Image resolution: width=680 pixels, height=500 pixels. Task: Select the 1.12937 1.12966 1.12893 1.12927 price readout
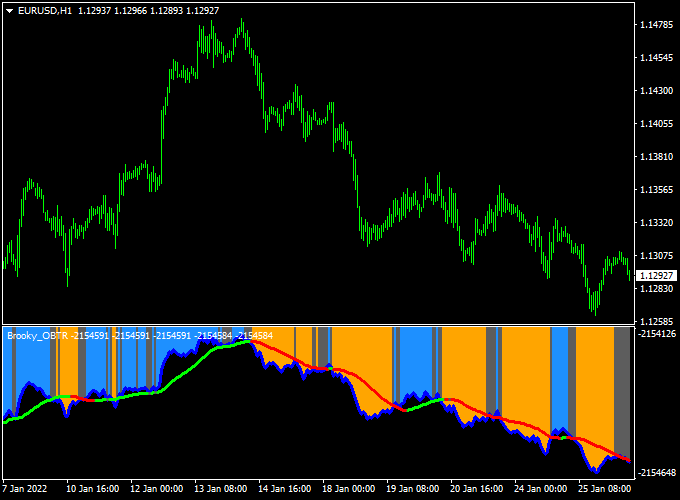pyautogui.click(x=148, y=11)
